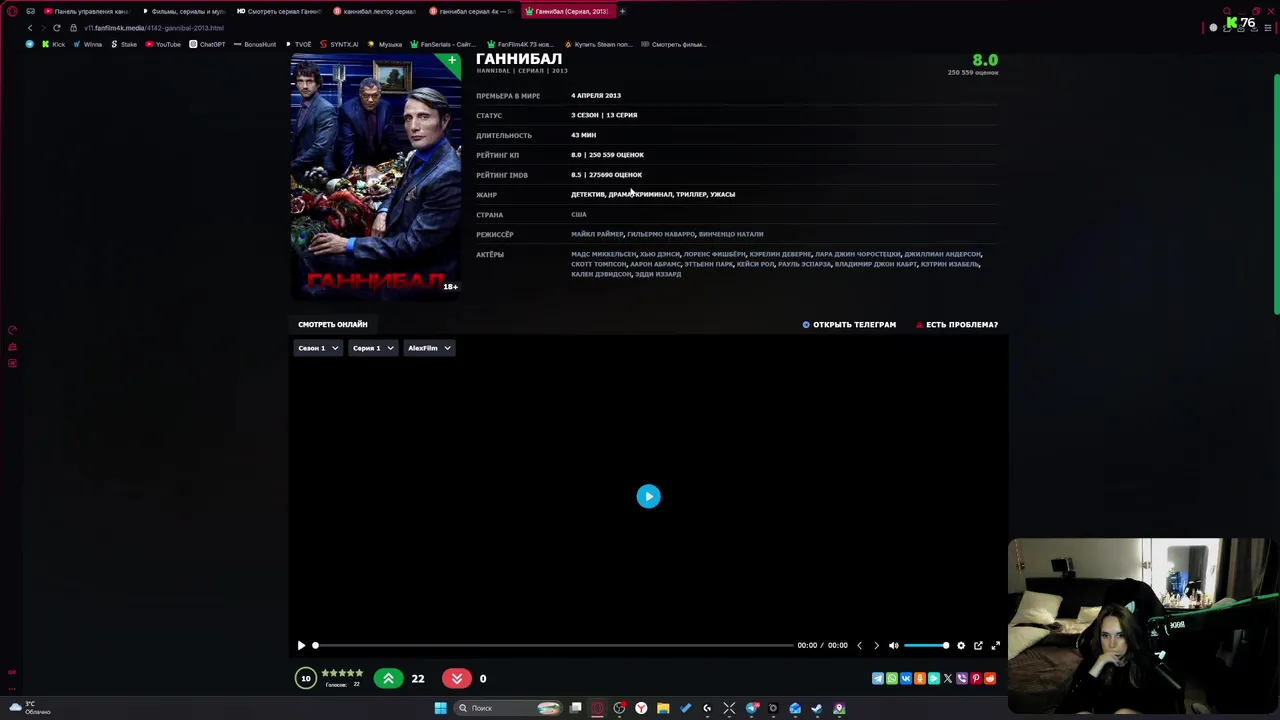Click director link Майкл Раймер
Screen dimensions: 1280x720
coord(597,234)
